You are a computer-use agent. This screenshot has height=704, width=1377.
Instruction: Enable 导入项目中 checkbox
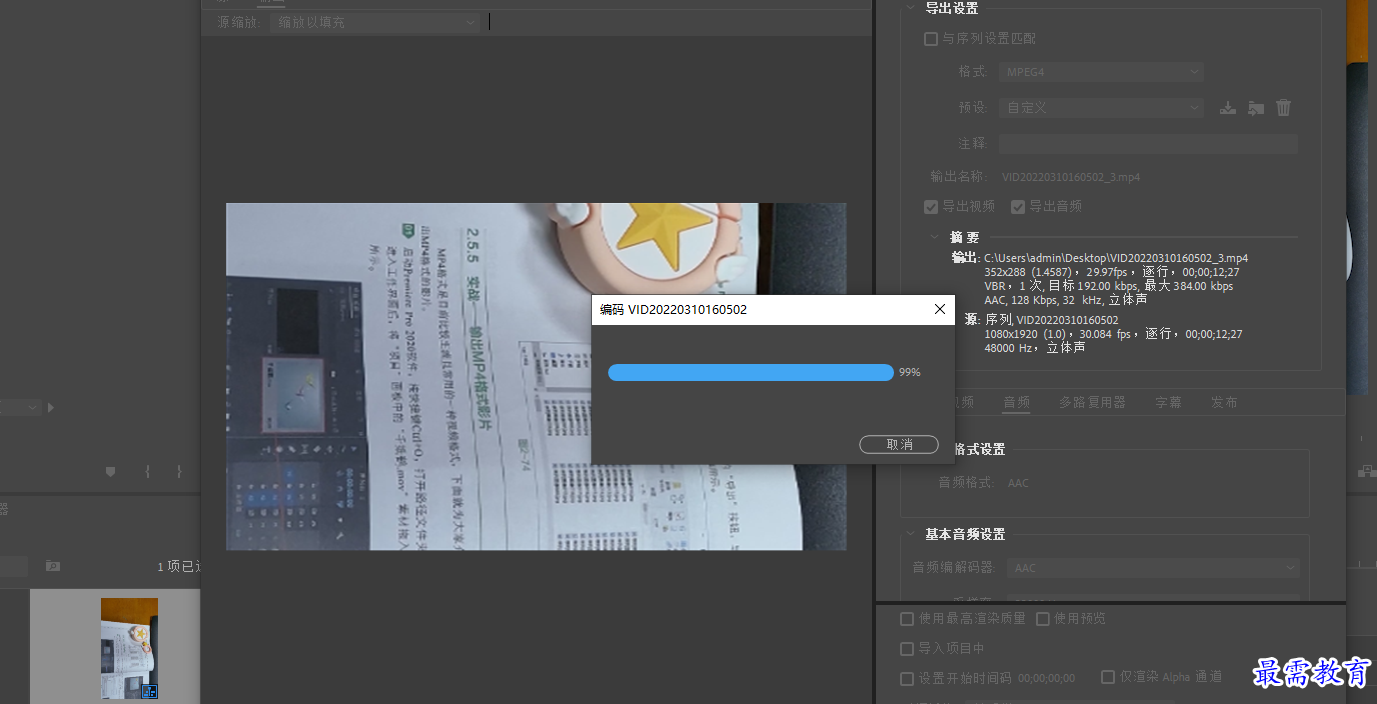pyautogui.click(x=907, y=649)
